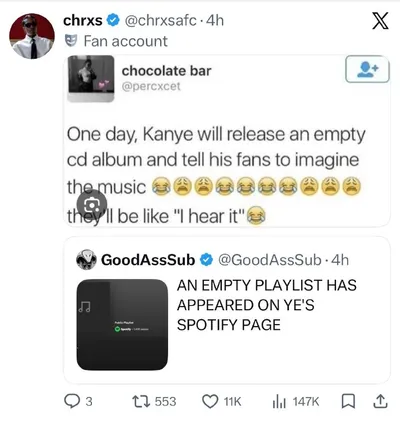Screen dimensions: 400x423
Task: Open the quoted tweet about empty playlist text
Action: 267,305
